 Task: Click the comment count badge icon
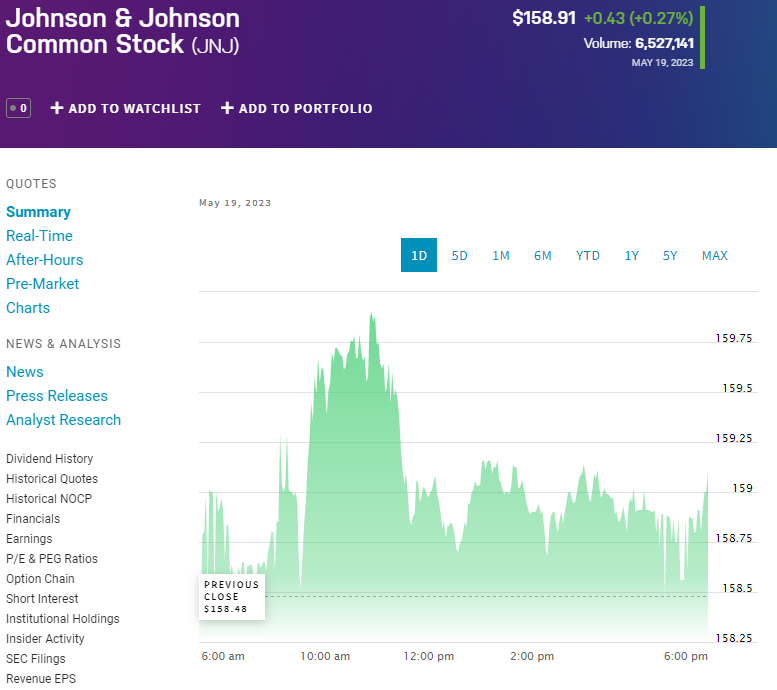18,108
